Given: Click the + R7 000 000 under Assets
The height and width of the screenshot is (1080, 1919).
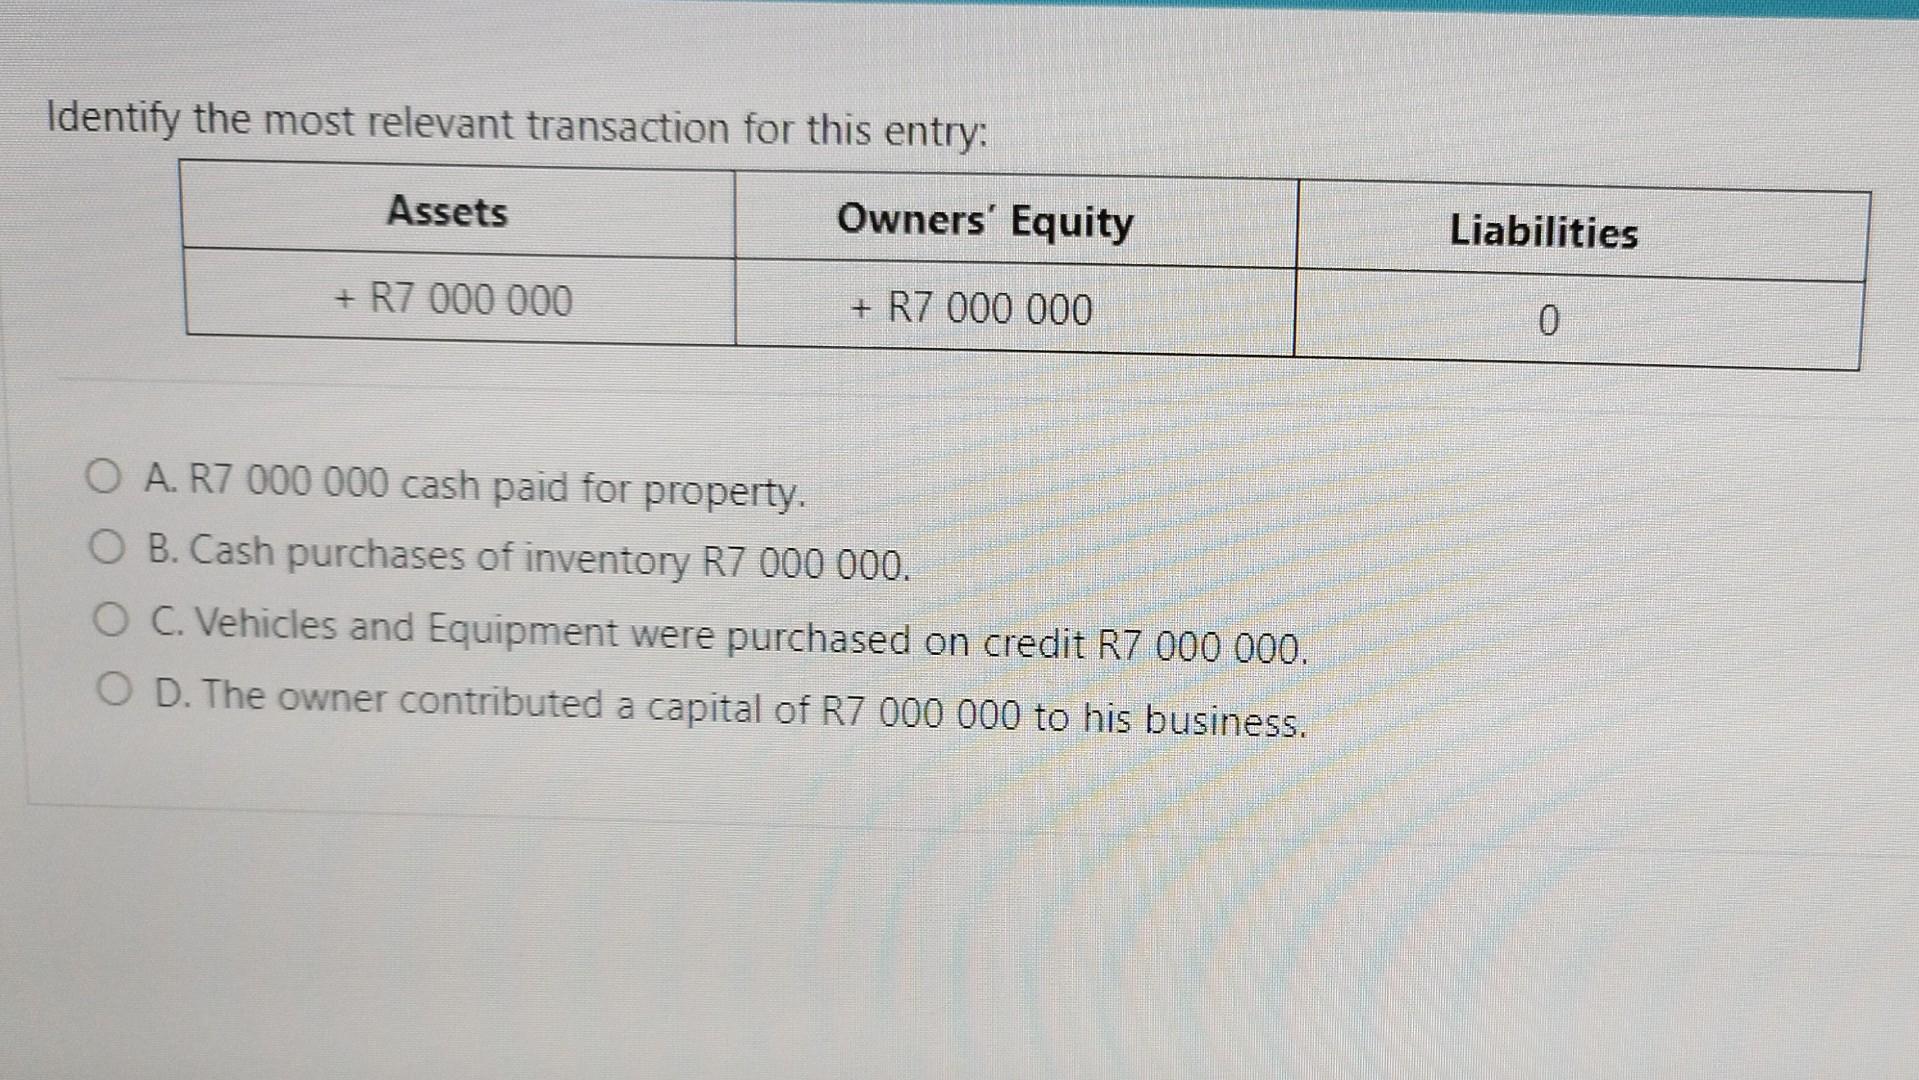Looking at the screenshot, I should [x=452, y=299].
